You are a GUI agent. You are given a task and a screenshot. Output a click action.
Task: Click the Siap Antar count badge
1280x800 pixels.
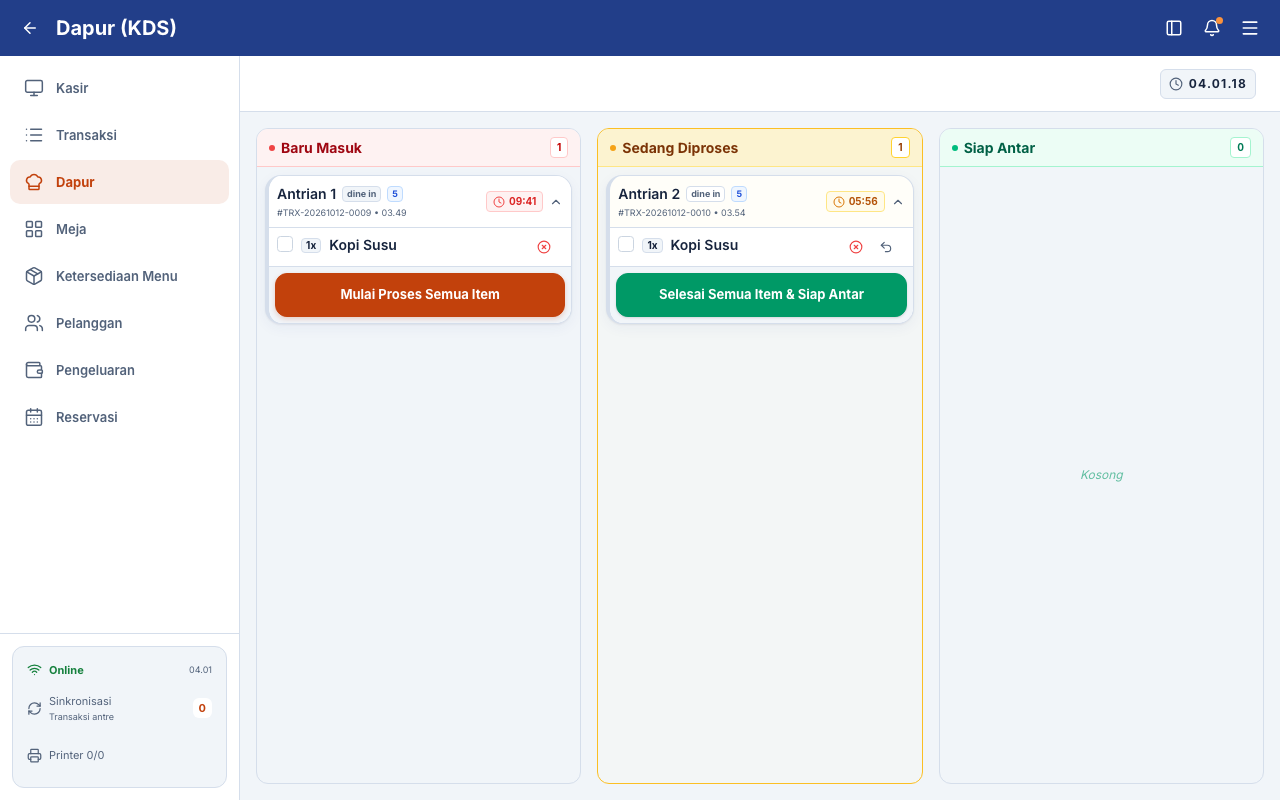click(x=1240, y=148)
